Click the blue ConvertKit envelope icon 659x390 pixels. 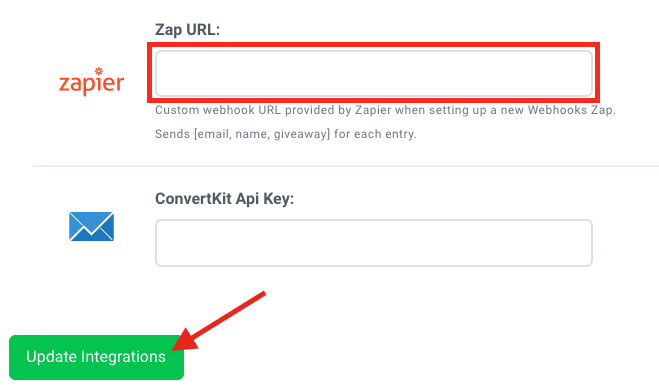pyautogui.click(x=91, y=227)
